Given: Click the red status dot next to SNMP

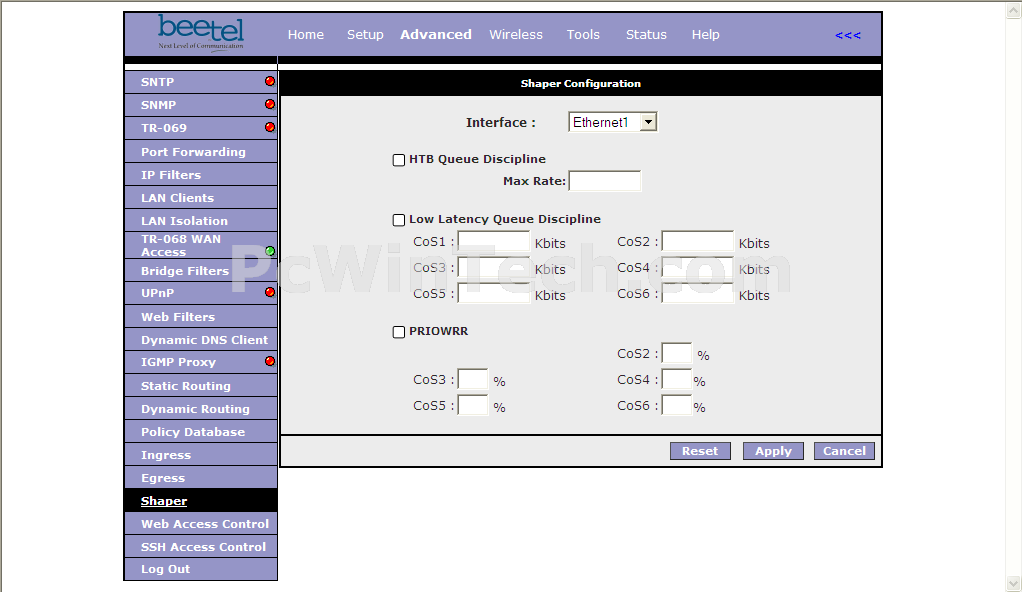Looking at the screenshot, I should 270,104.
